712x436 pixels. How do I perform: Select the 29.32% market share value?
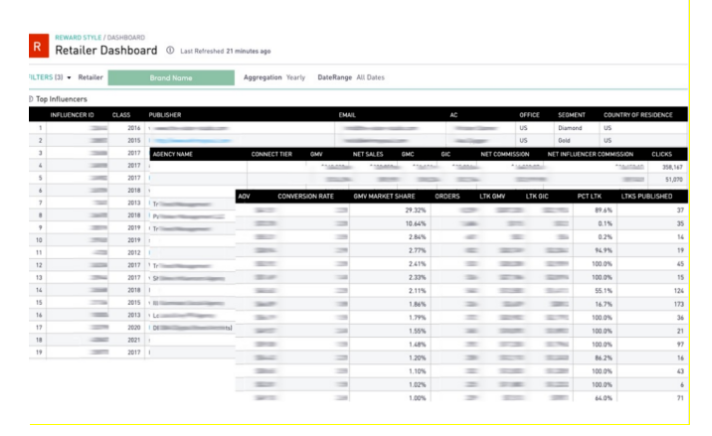click(x=415, y=210)
